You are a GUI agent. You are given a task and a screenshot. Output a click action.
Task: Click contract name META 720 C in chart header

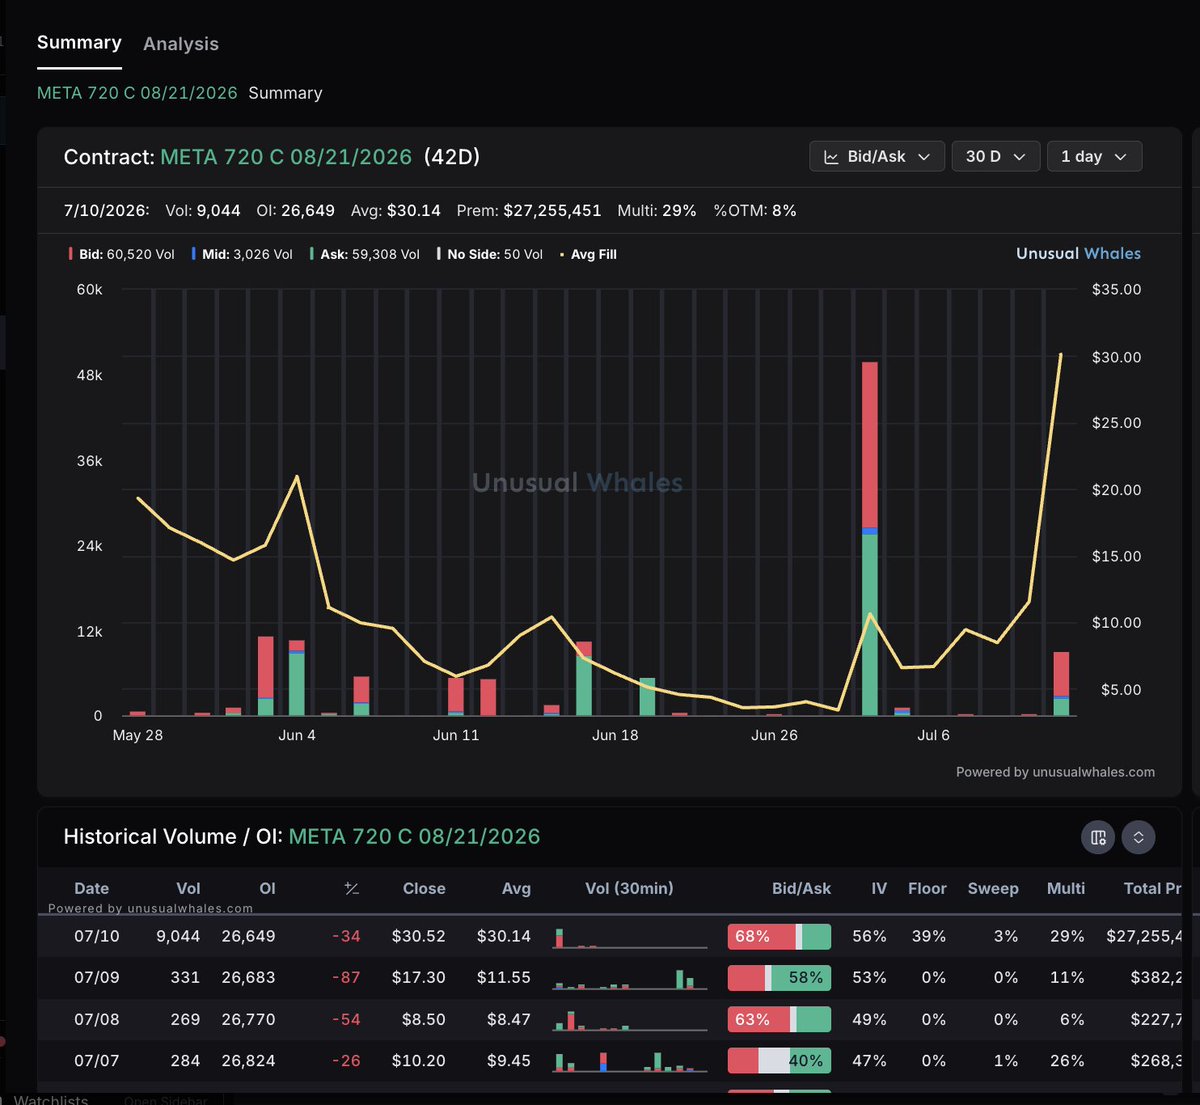286,157
